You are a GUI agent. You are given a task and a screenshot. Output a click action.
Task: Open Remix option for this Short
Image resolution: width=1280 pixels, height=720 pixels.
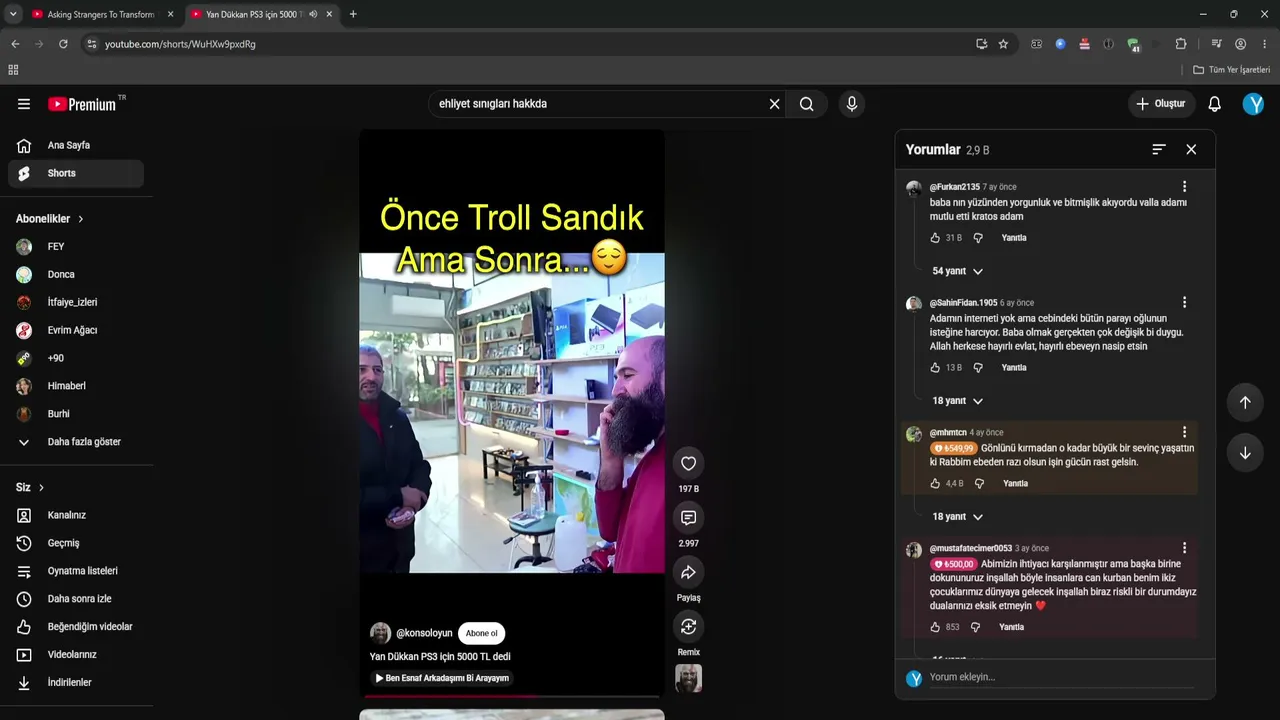tap(688, 626)
